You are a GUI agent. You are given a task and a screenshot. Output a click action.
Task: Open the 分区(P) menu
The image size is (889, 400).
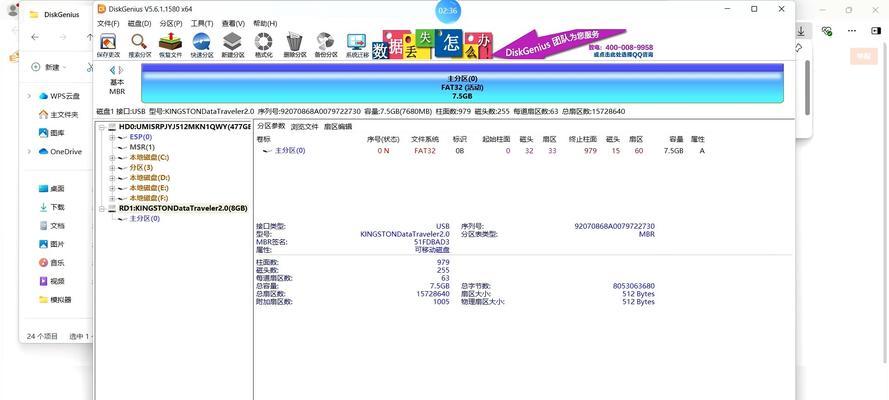click(171, 23)
